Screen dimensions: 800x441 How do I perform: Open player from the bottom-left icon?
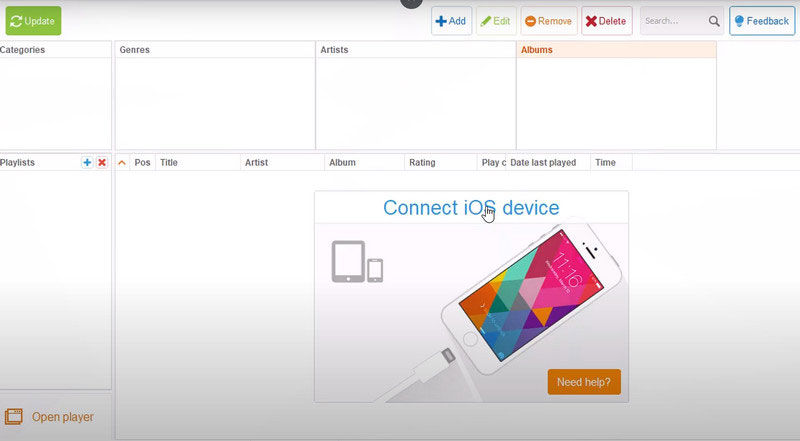point(14,417)
